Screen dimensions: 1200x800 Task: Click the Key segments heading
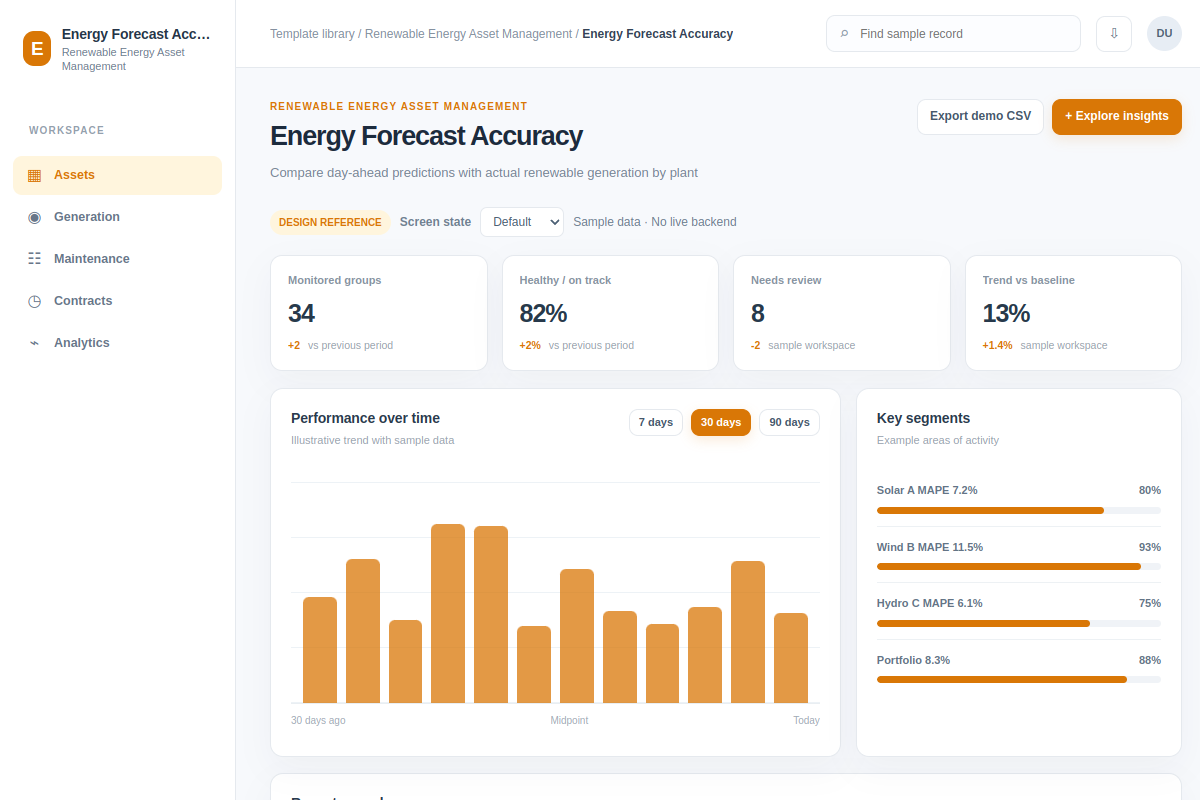pos(923,418)
